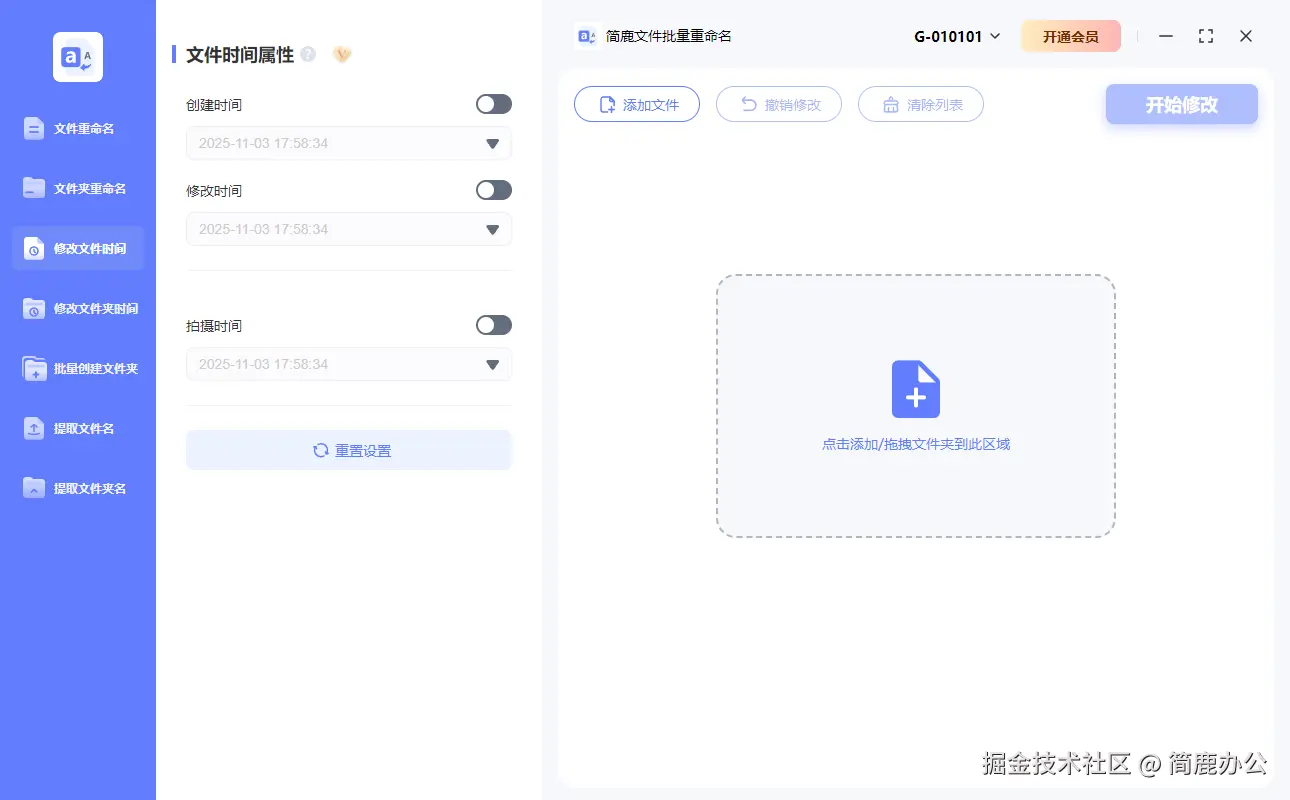Select the 提取文件名 tool

pyautogui.click(x=78, y=428)
